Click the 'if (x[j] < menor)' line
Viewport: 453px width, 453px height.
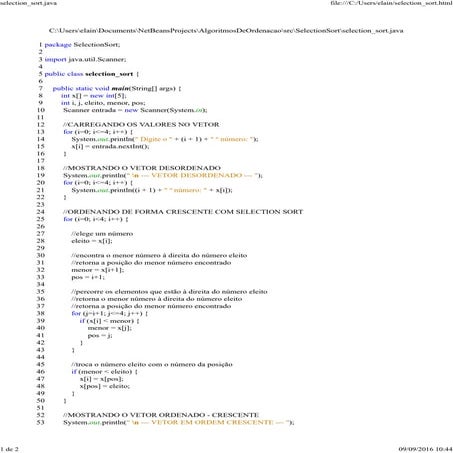(x=109, y=321)
